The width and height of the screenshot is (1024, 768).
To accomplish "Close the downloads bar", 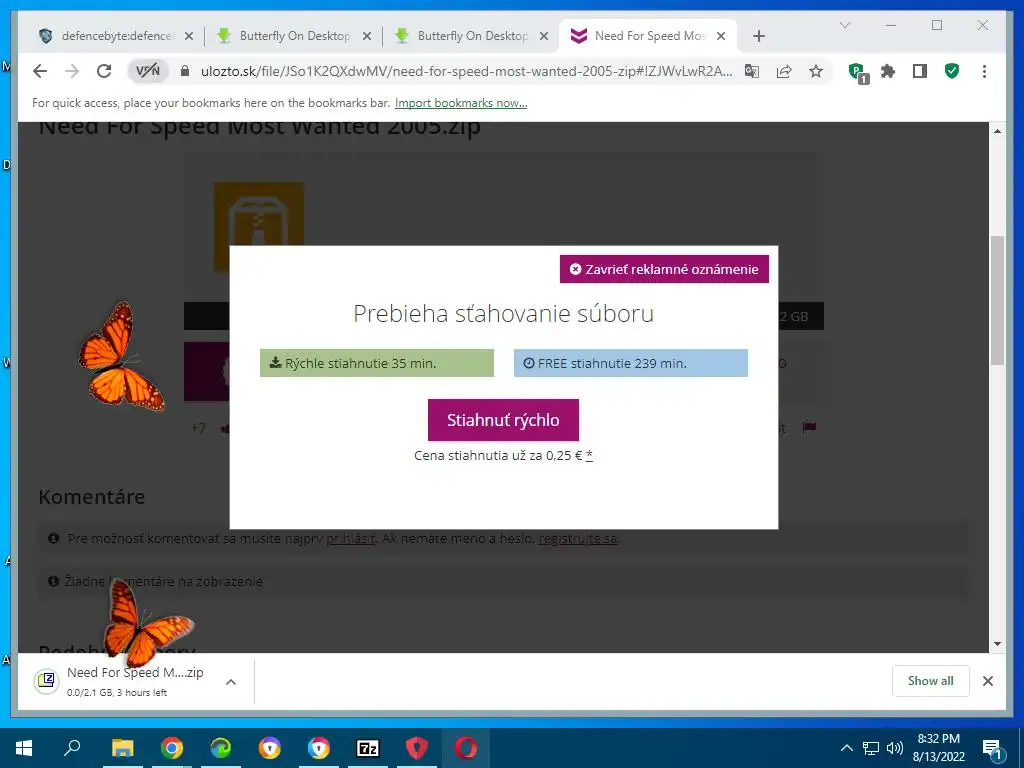I will point(988,681).
